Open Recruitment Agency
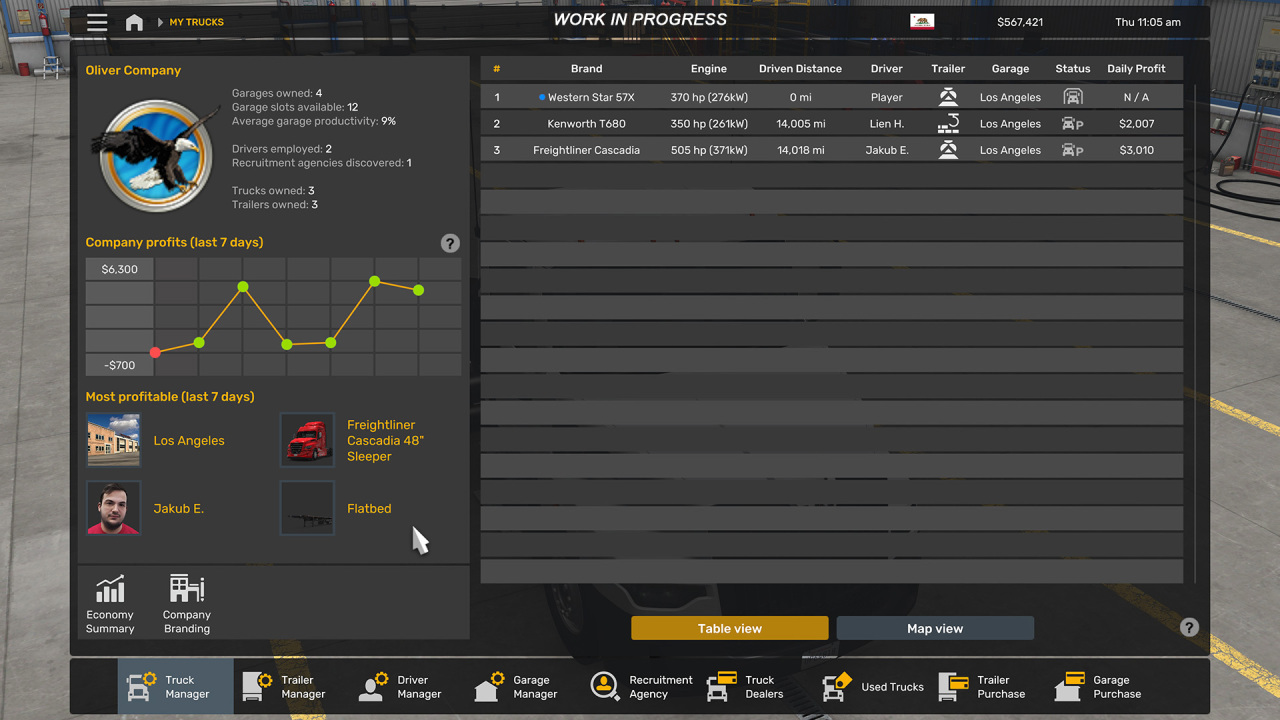Viewport: 1280px width, 720px height. pos(640,686)
